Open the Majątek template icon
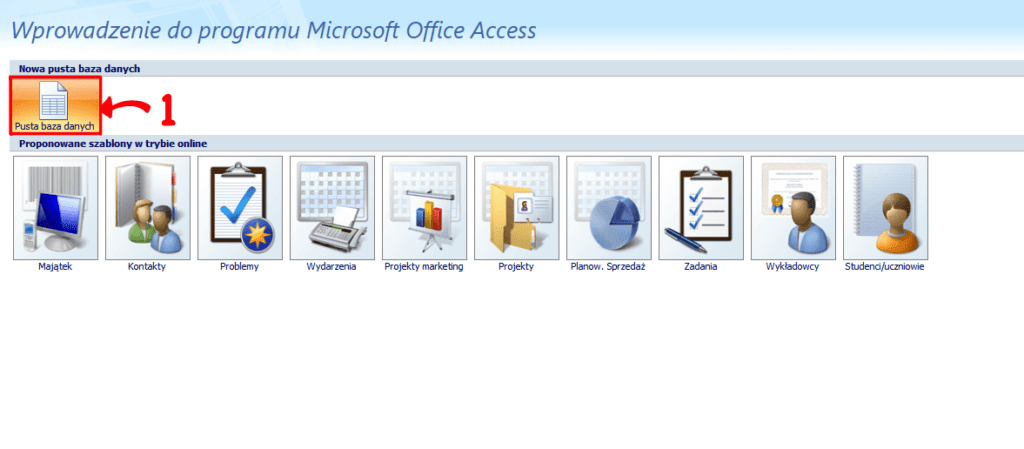1024x449 pixels. (56, 208)
